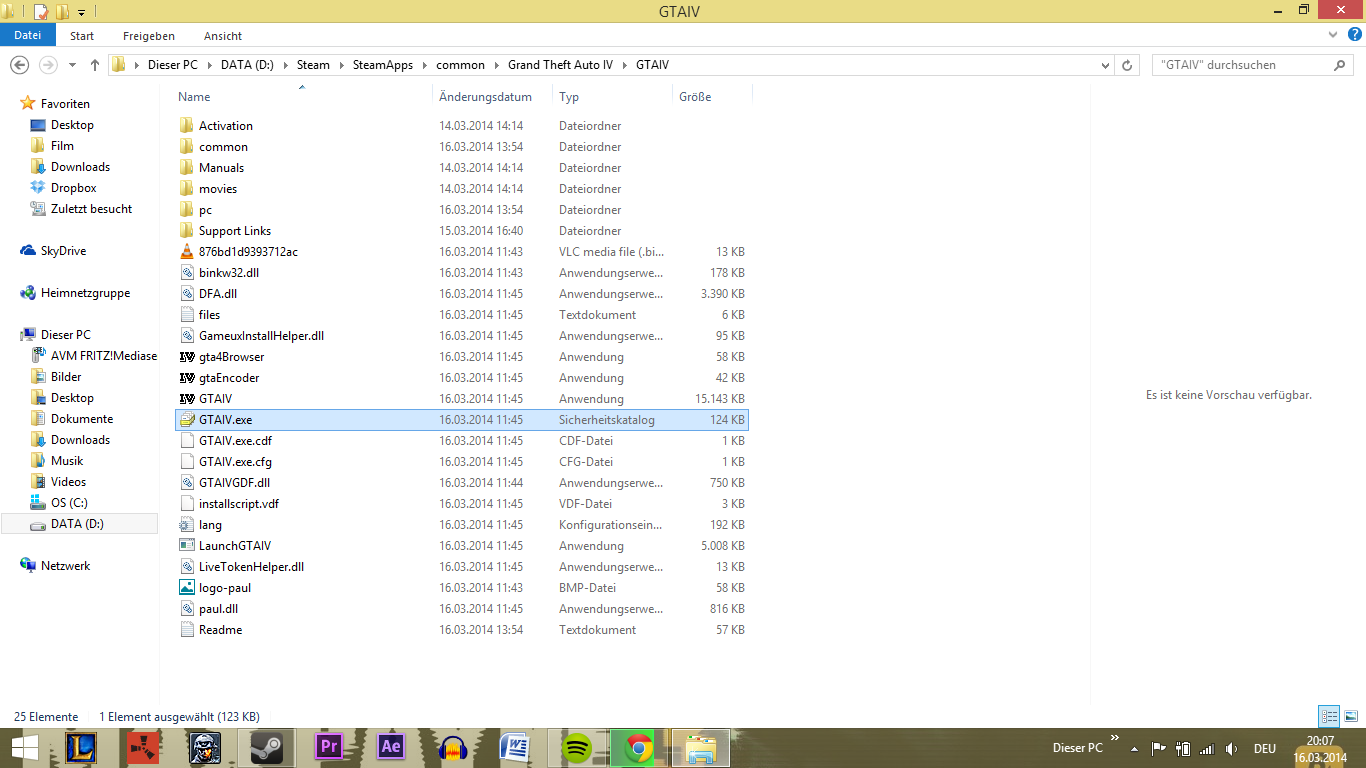The image size is (1366, 768).
Task: Select Heimnetzgruppe in navigation pane
Action: (x=85, y=293)
